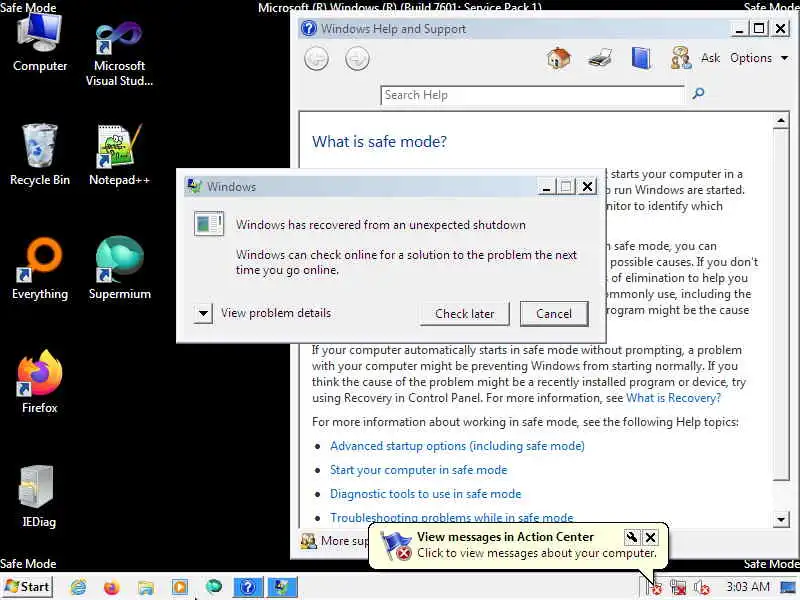Expand View problem details
This screenshot has height=600, width=800.
(203, 313)
